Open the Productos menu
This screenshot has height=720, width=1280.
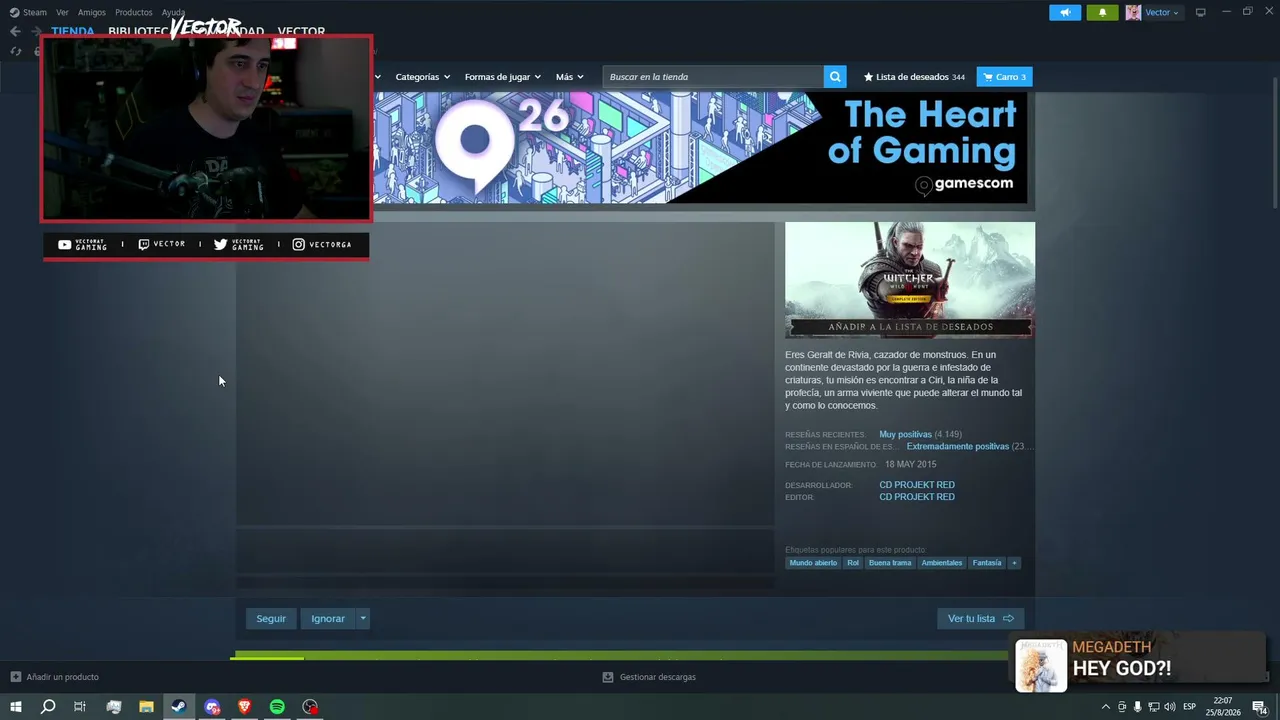click(x=134, y=12)
